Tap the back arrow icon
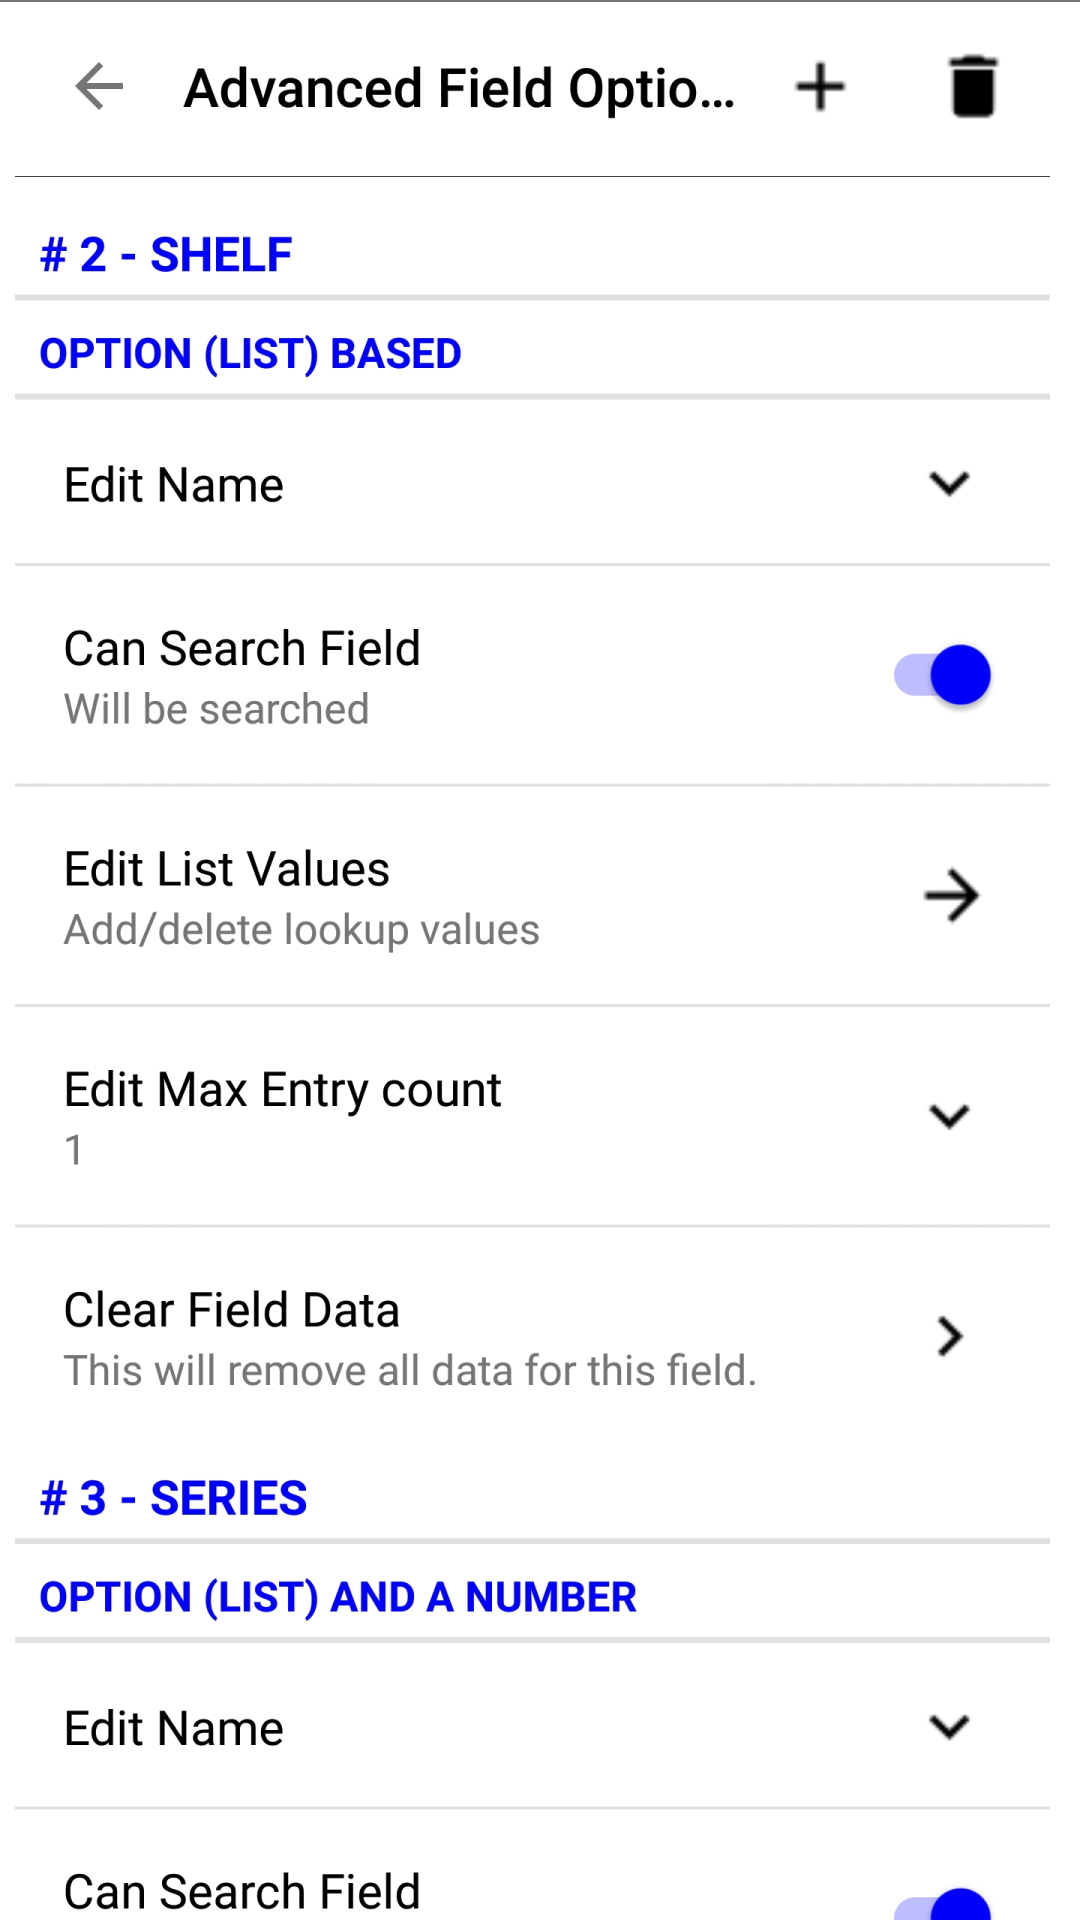1080x1920 pixels. point(99,87)
